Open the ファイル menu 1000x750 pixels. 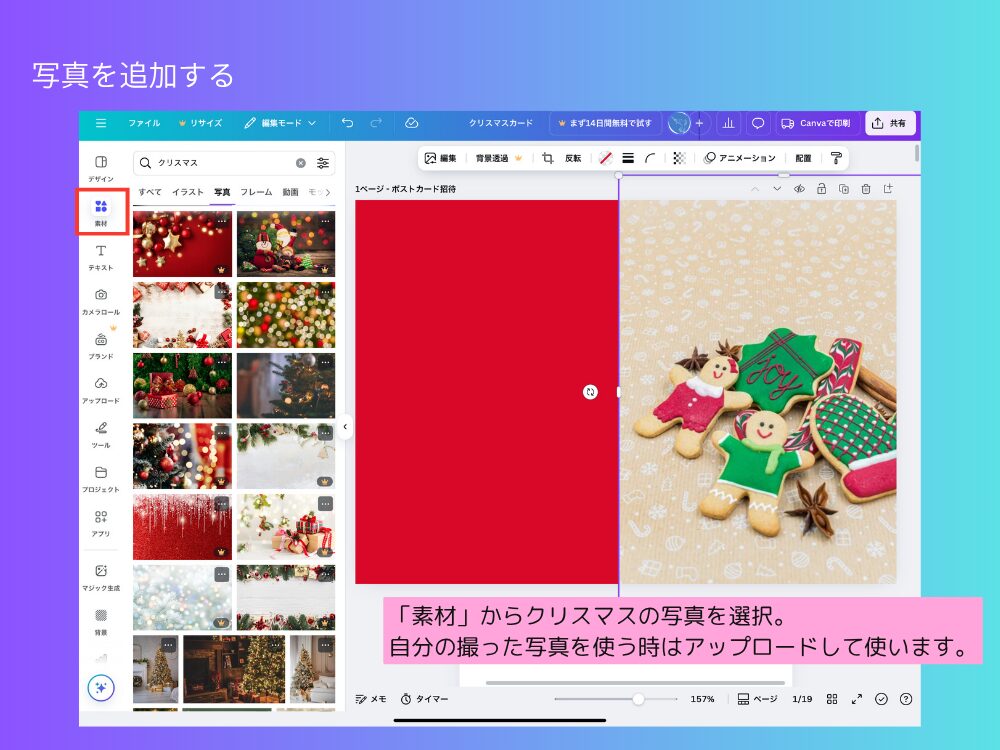[146, 123]
